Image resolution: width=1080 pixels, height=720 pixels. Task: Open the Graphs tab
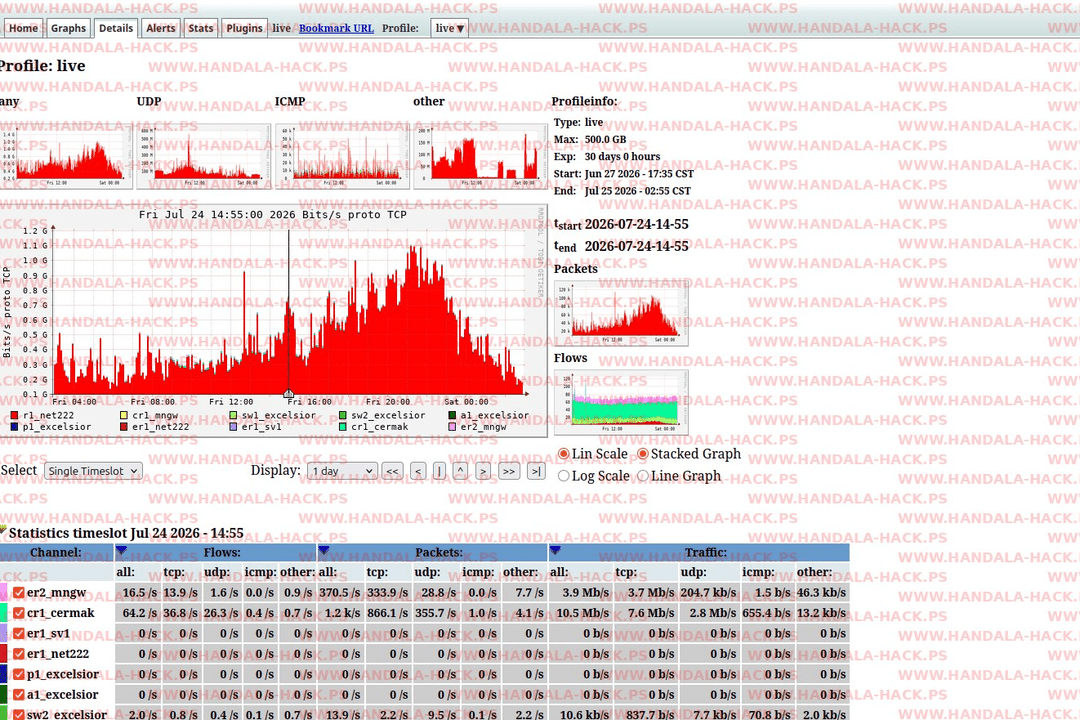pyautogui.click(x=68, y=28)
